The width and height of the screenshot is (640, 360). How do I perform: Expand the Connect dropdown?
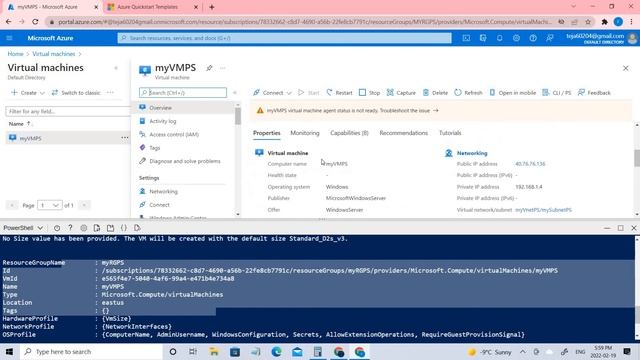[x=289, y=93]
